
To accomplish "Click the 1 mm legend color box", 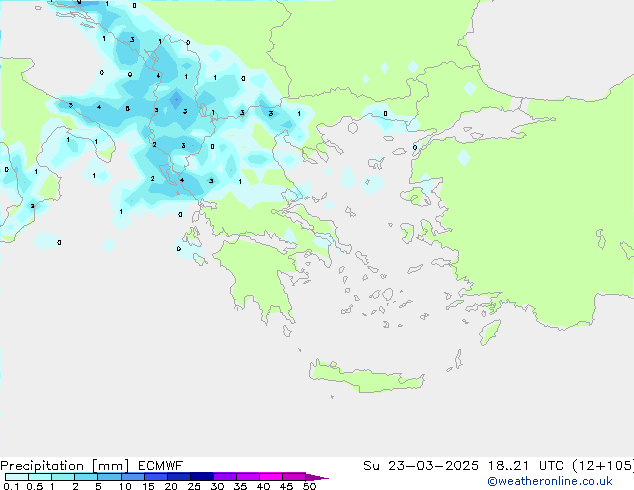I will tap(63, 477).
